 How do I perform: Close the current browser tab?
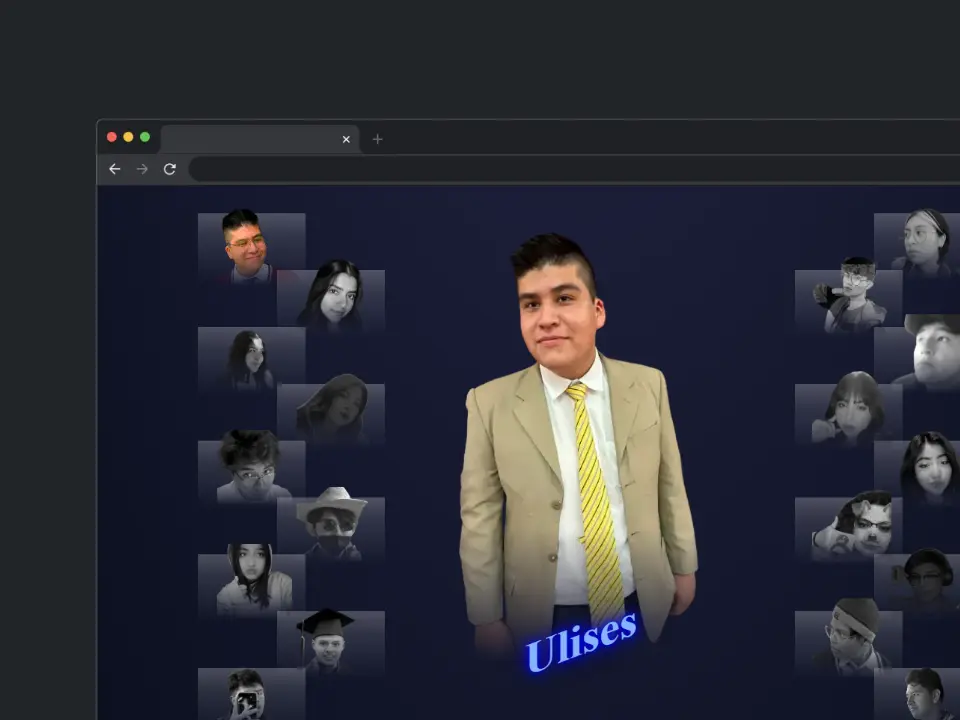tap(346, 139)
